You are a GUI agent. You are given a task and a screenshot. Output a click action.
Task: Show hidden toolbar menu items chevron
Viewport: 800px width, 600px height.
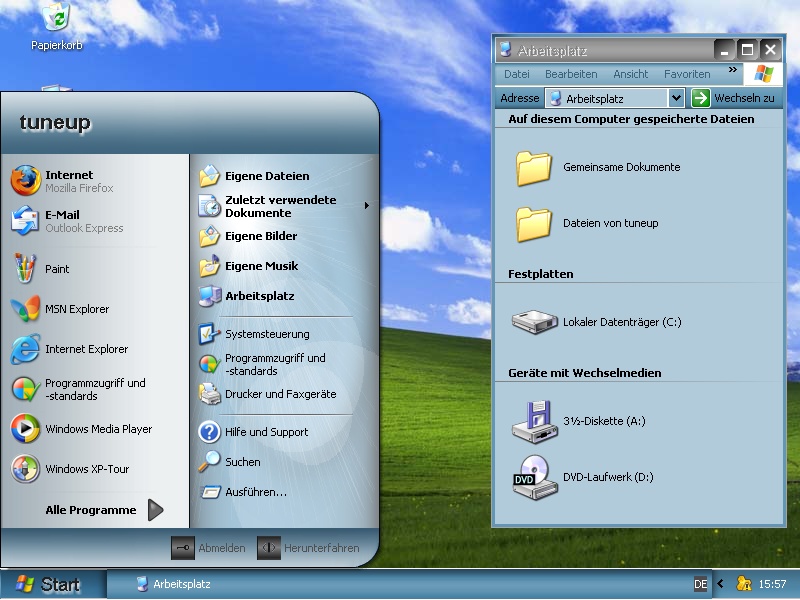(x=733, y=72)
